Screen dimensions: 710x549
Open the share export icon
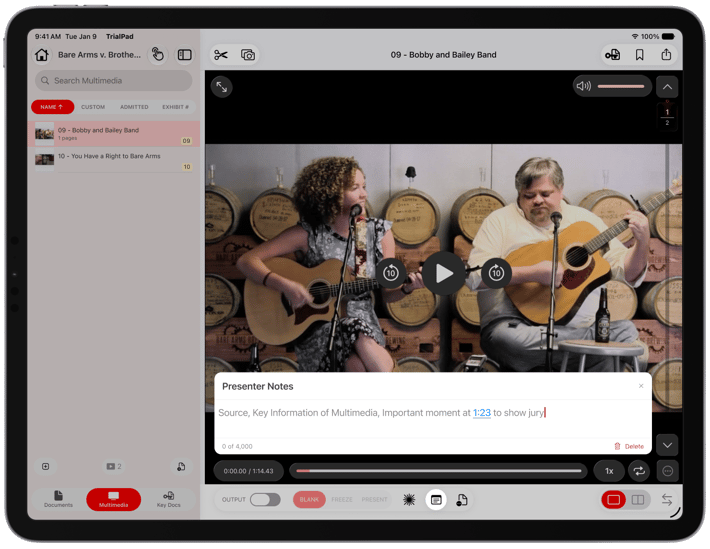666,55
